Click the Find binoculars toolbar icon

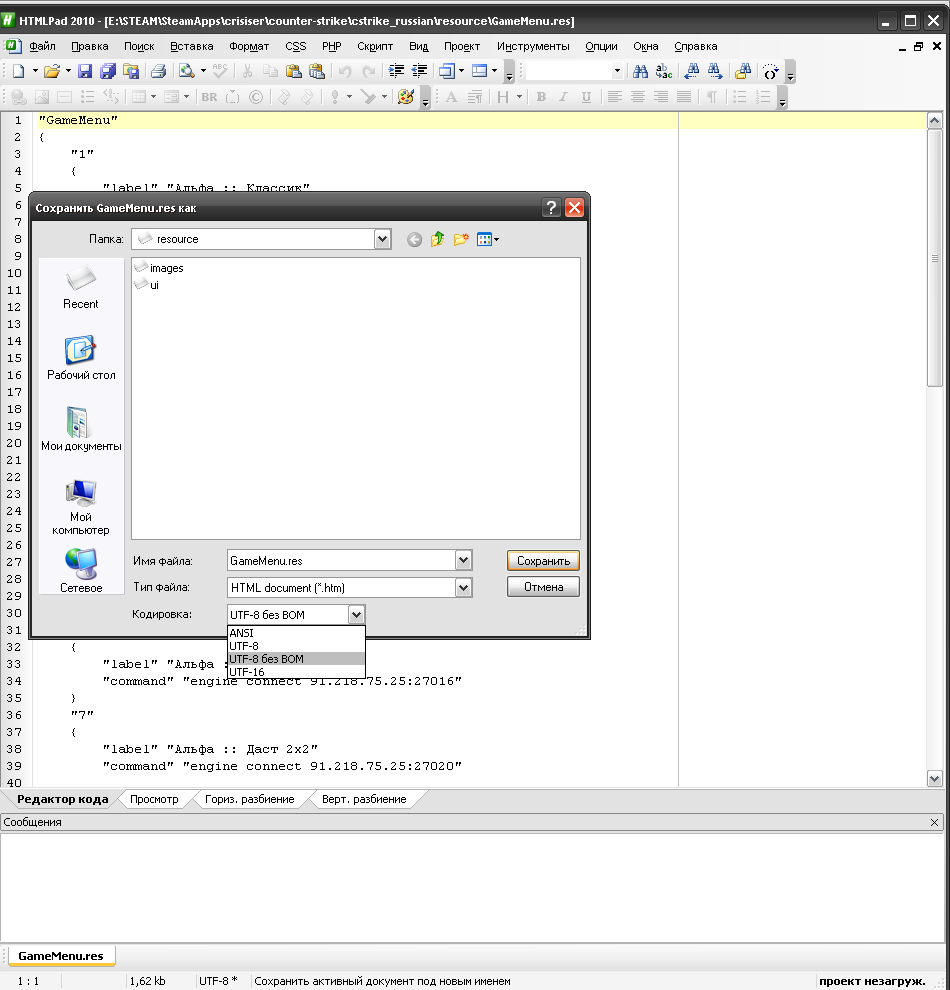pos(640,71)
